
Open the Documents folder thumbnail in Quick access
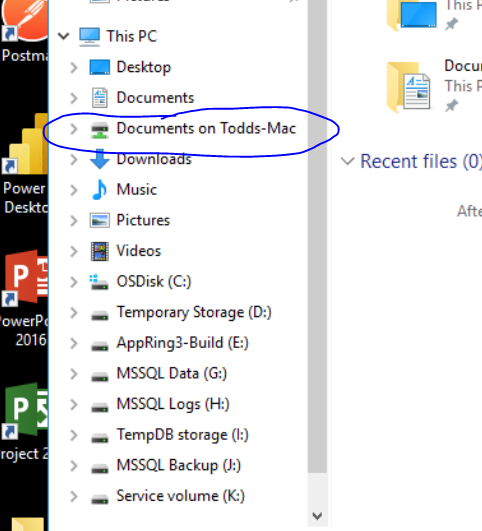(409, 87)
